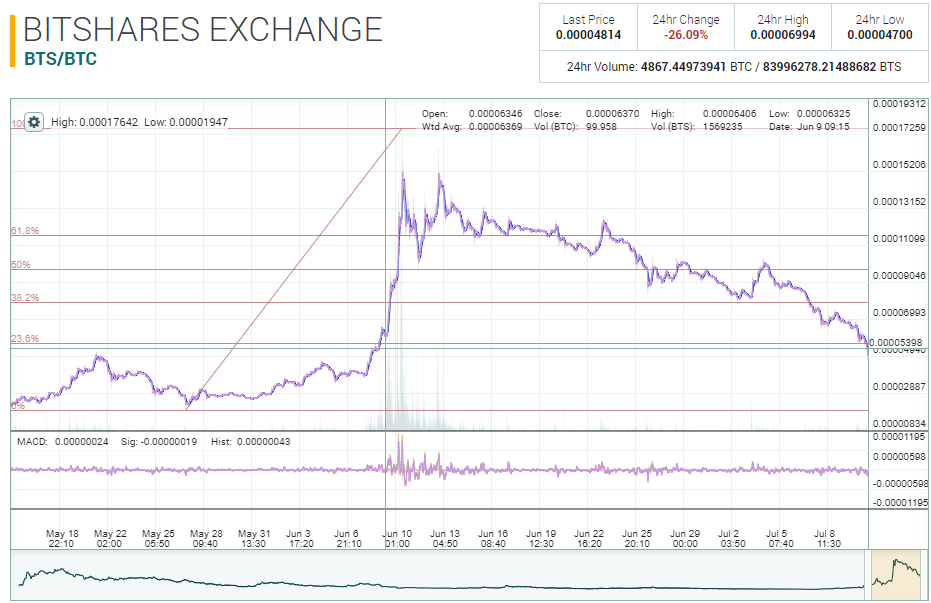
Task: Click the Sig value -0.00000019
Action: [169, 442]
